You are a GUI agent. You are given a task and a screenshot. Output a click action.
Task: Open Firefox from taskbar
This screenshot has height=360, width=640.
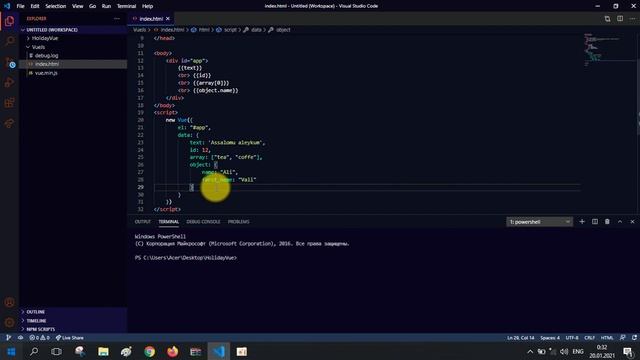coord(173,351)
